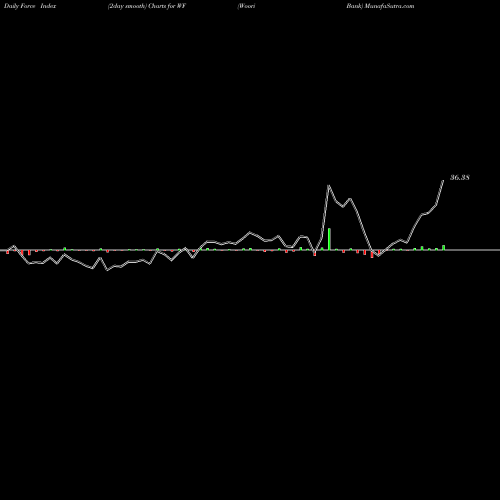Click the 'Daily Force Index' title text
Image resolution: width=500 pixels, height=500 pixels.
point(30,6)
